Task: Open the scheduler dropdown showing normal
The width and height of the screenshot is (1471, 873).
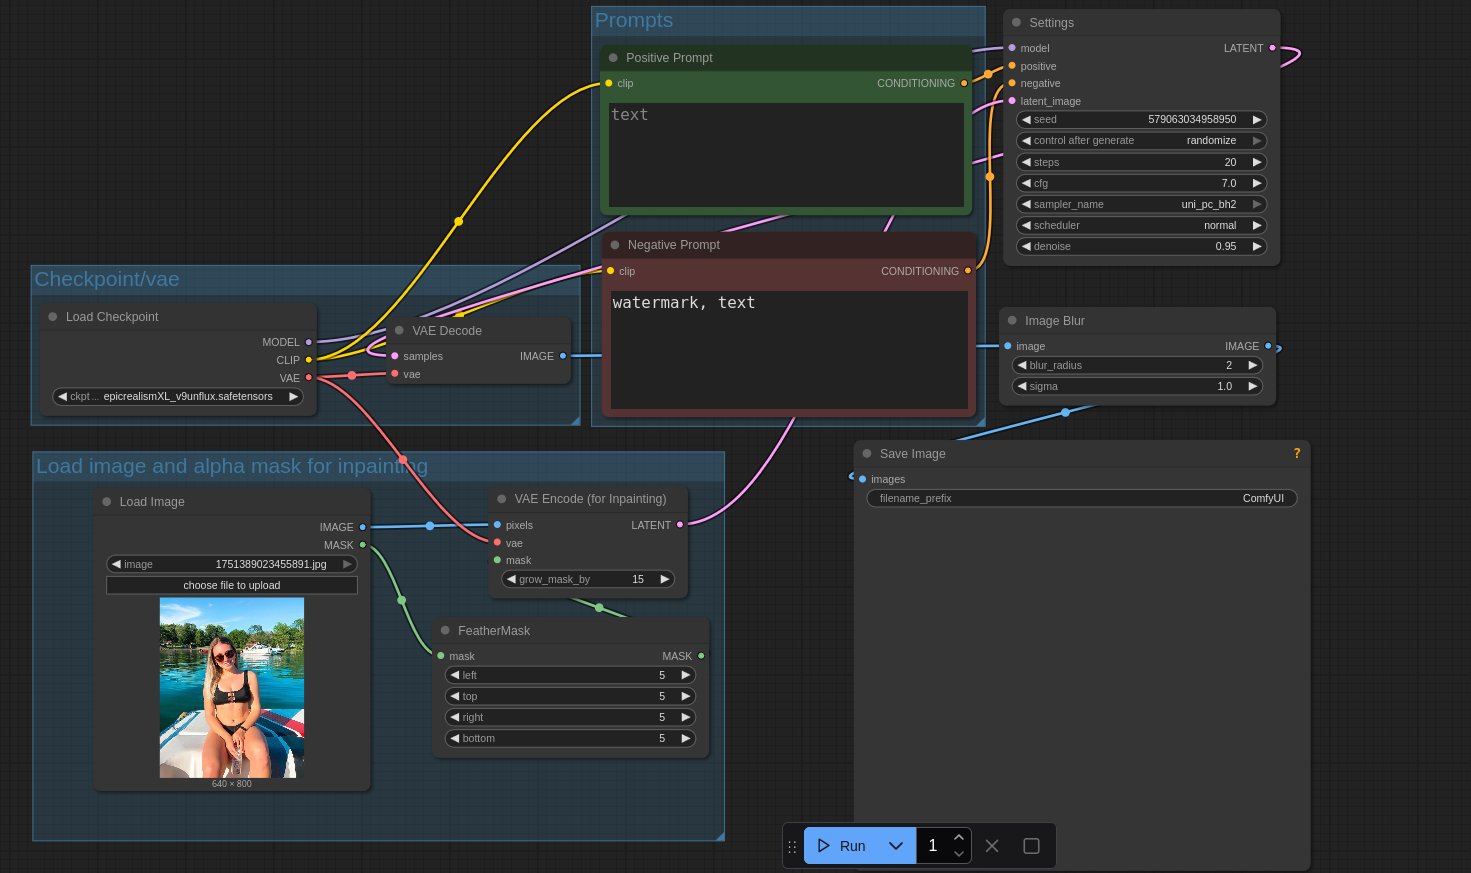Action: pos(1142,225)
